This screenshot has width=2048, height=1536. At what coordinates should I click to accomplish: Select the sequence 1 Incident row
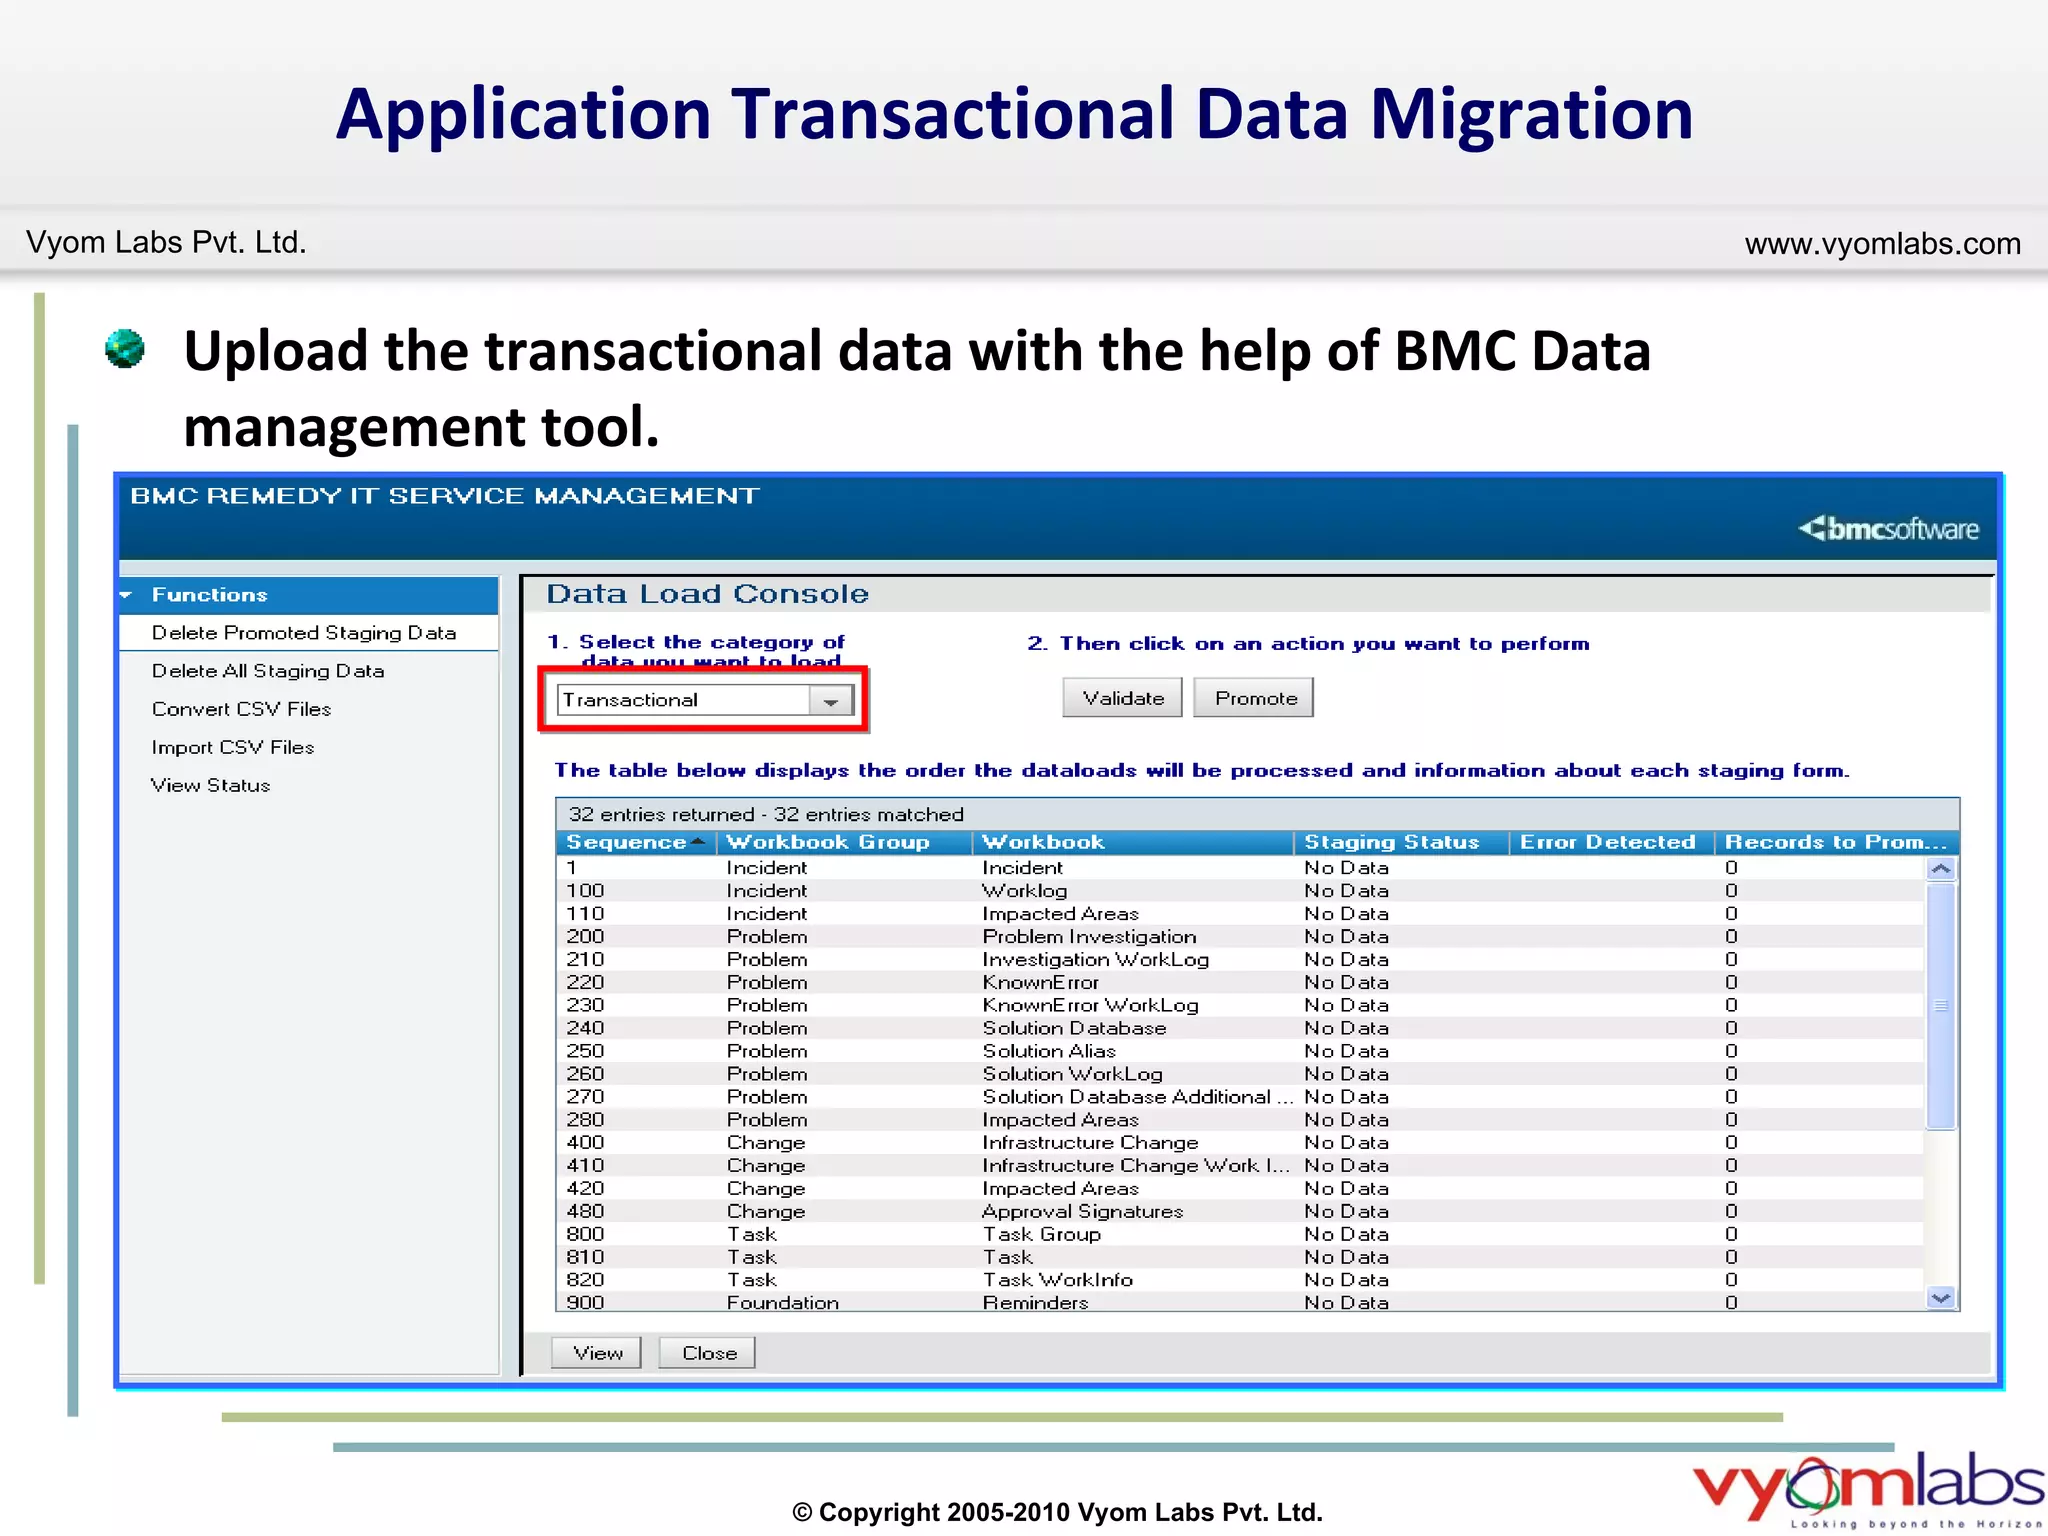point(1240,868)
